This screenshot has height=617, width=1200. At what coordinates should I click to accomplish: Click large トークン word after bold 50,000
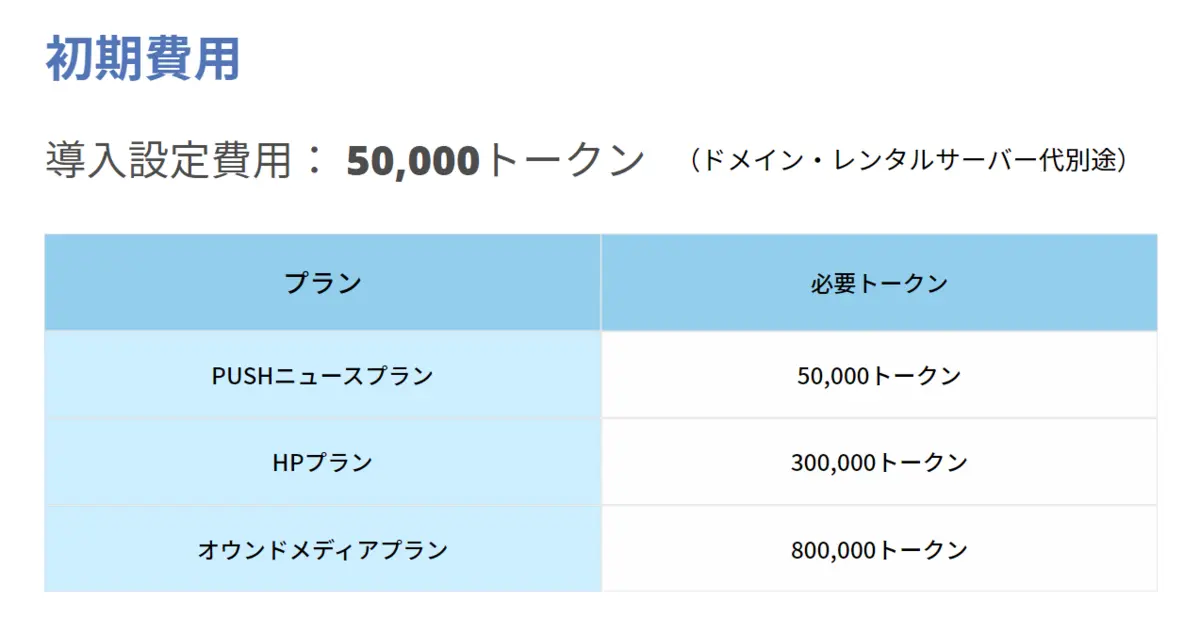pyautogui.click(x=564, y=161)
